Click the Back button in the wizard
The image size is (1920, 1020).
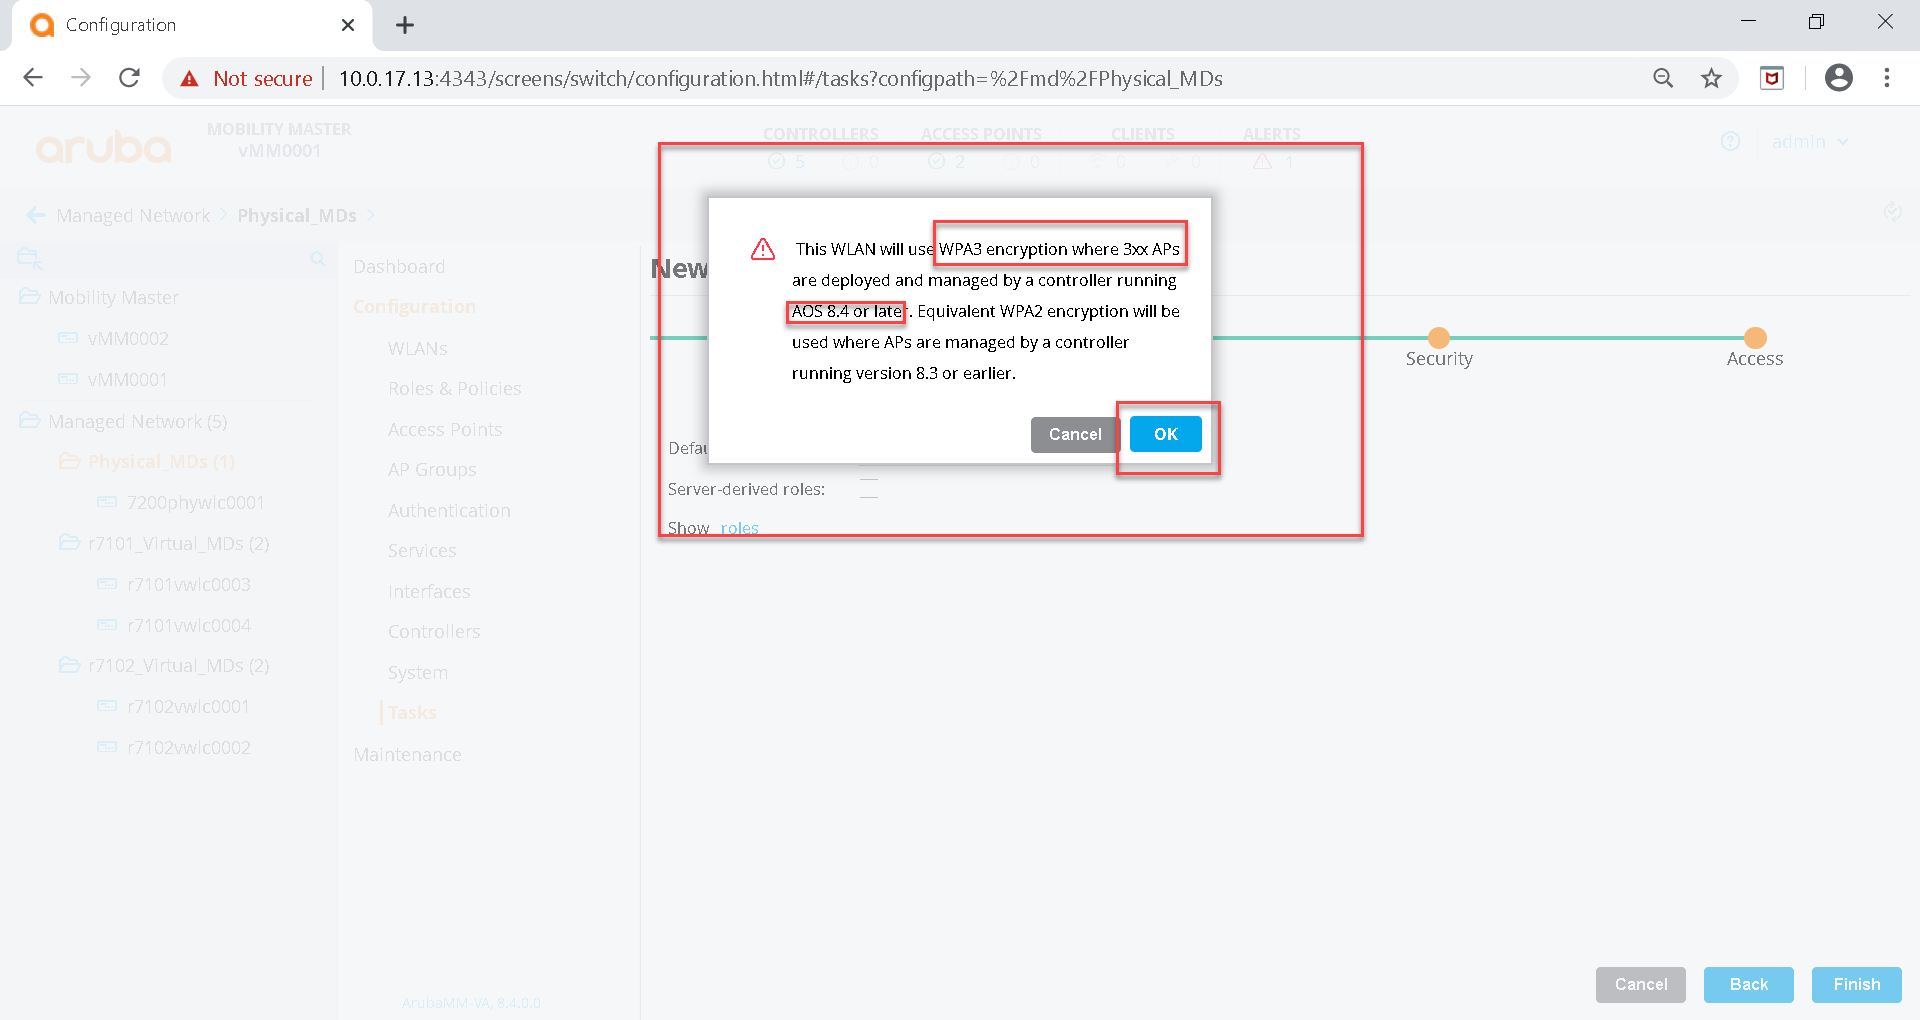tap(1748, 984)
